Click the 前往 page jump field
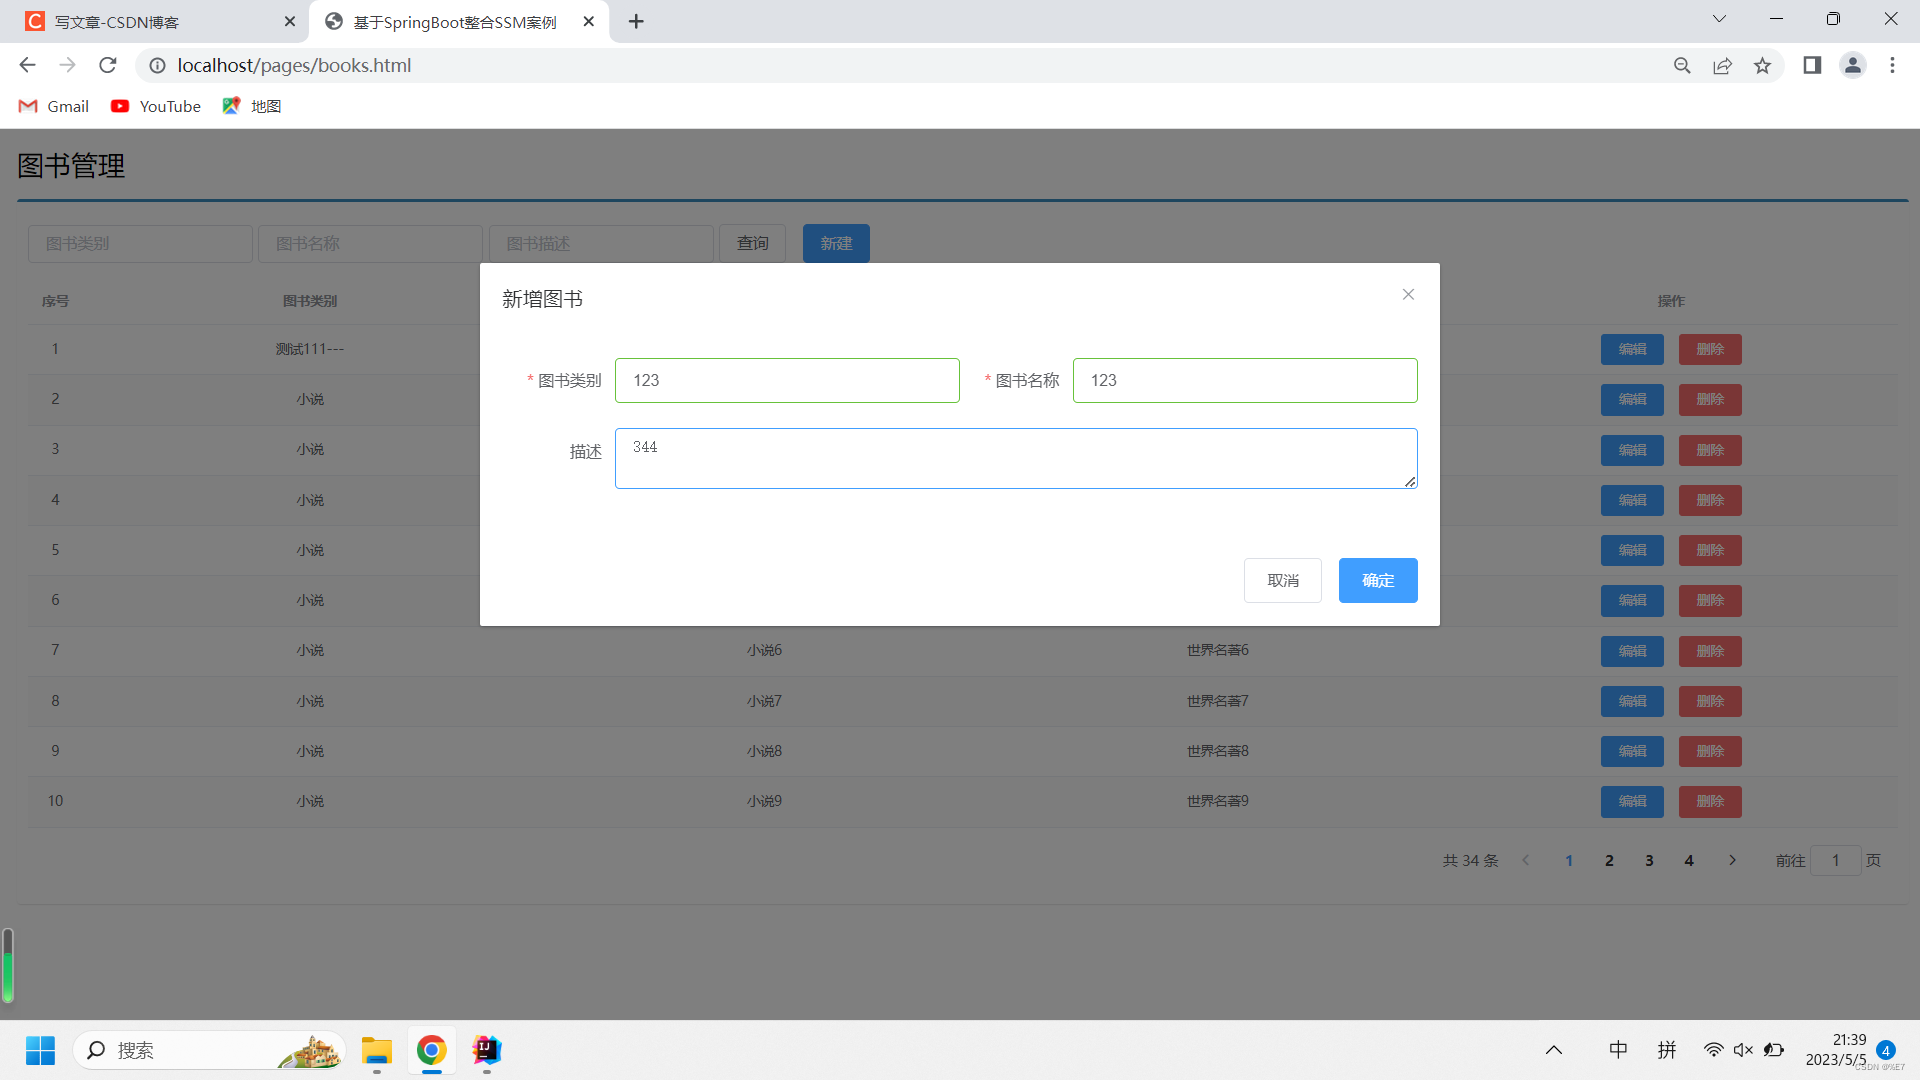 coord(1836,860)
